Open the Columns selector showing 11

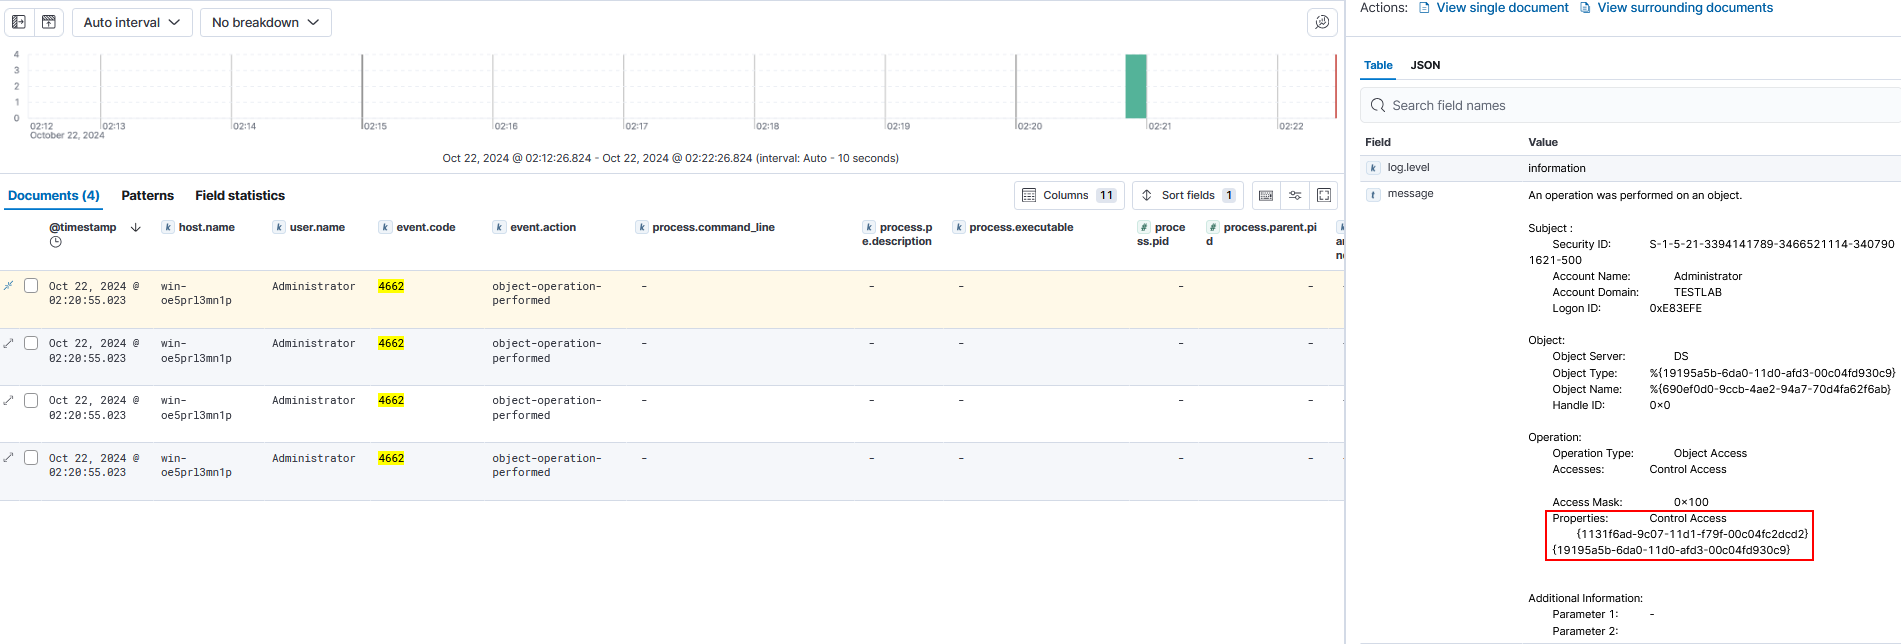[1068, 195]
